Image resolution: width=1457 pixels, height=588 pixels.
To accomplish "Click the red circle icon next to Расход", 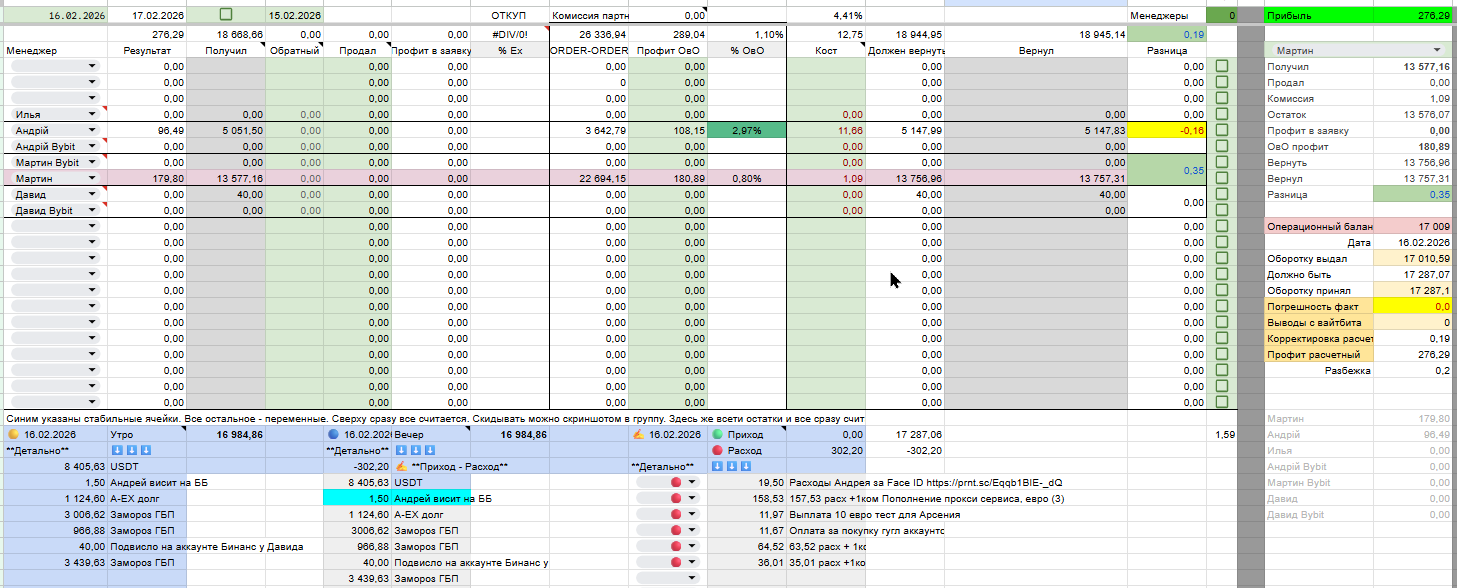I will pos(717,451).
